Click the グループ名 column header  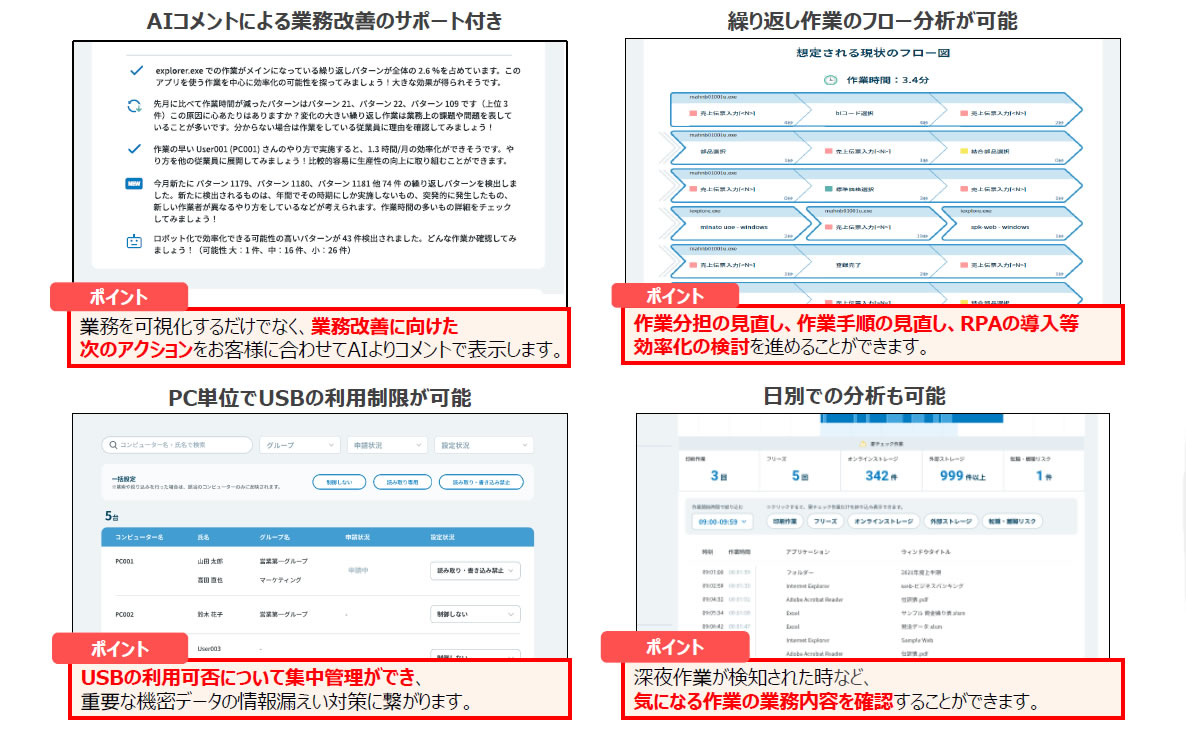275,538
